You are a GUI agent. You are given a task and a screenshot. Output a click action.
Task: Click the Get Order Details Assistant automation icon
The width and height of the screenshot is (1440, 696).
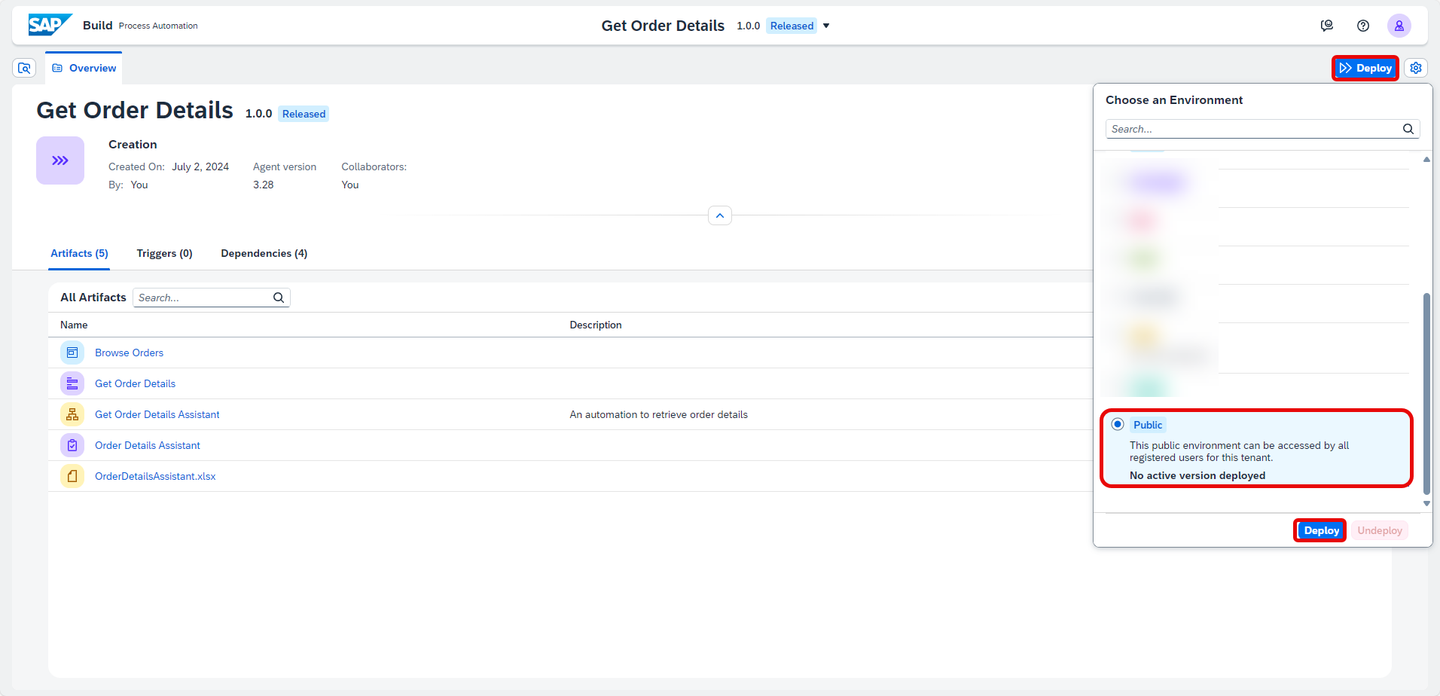coord(72,415)
